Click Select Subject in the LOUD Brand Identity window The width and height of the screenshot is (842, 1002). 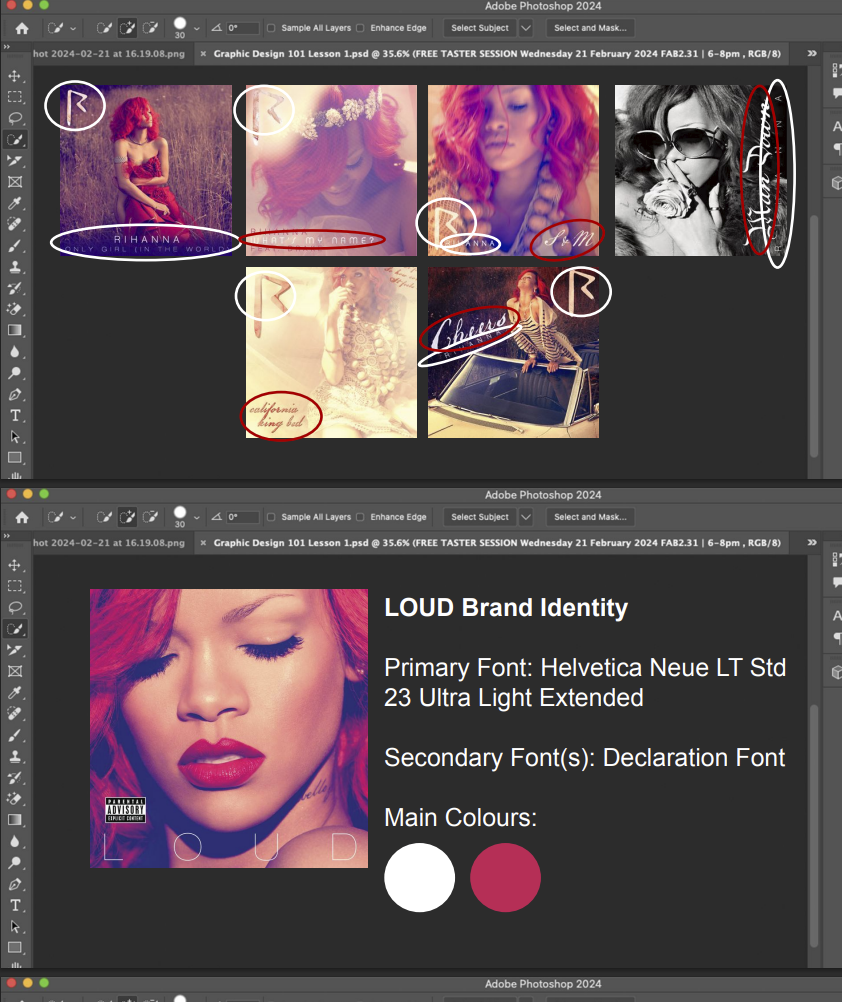[x=480, y=517]
